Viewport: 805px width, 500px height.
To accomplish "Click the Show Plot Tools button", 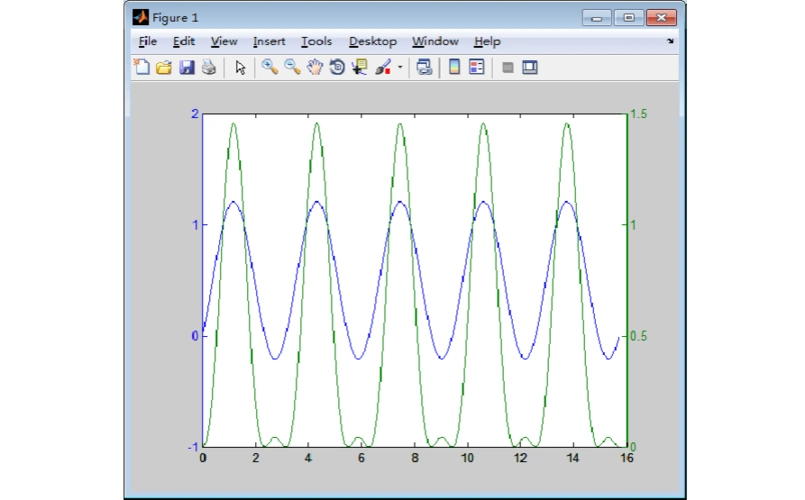I will point(530,68).
